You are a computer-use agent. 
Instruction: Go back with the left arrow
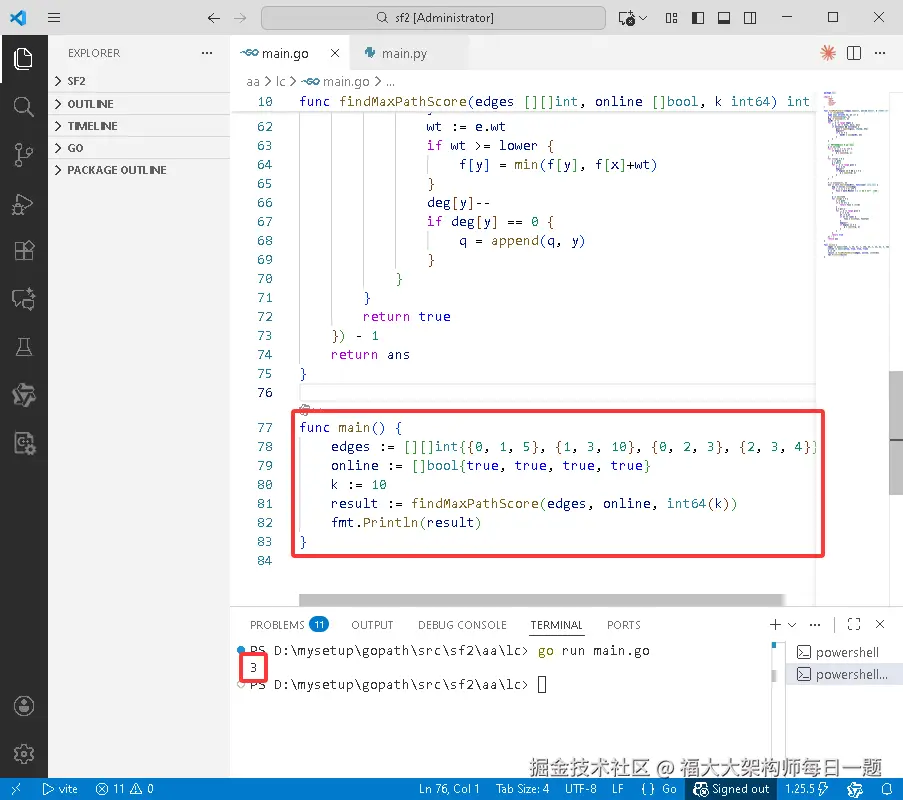tap(214, 18)
